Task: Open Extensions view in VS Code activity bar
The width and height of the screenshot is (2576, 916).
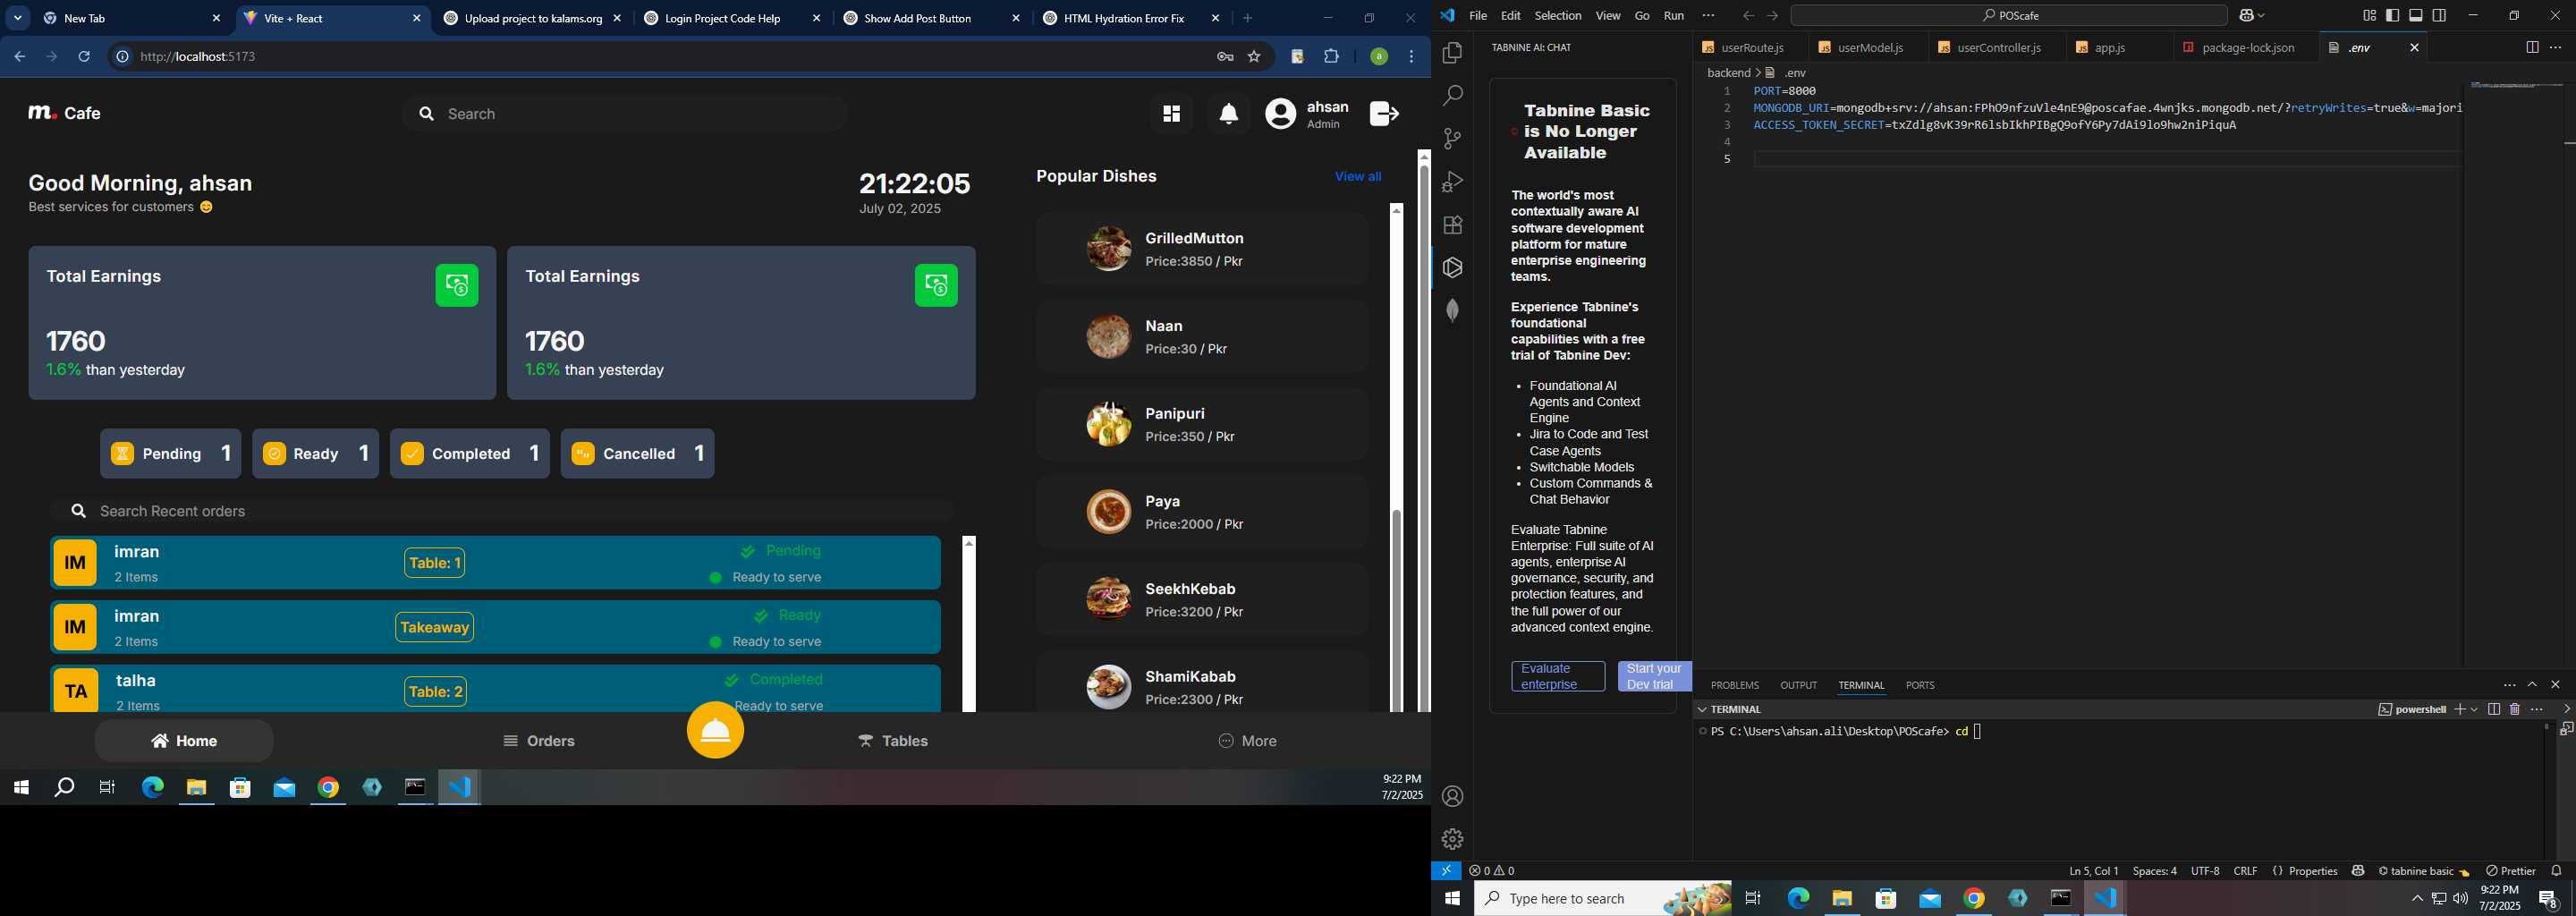Action: 1452,225
